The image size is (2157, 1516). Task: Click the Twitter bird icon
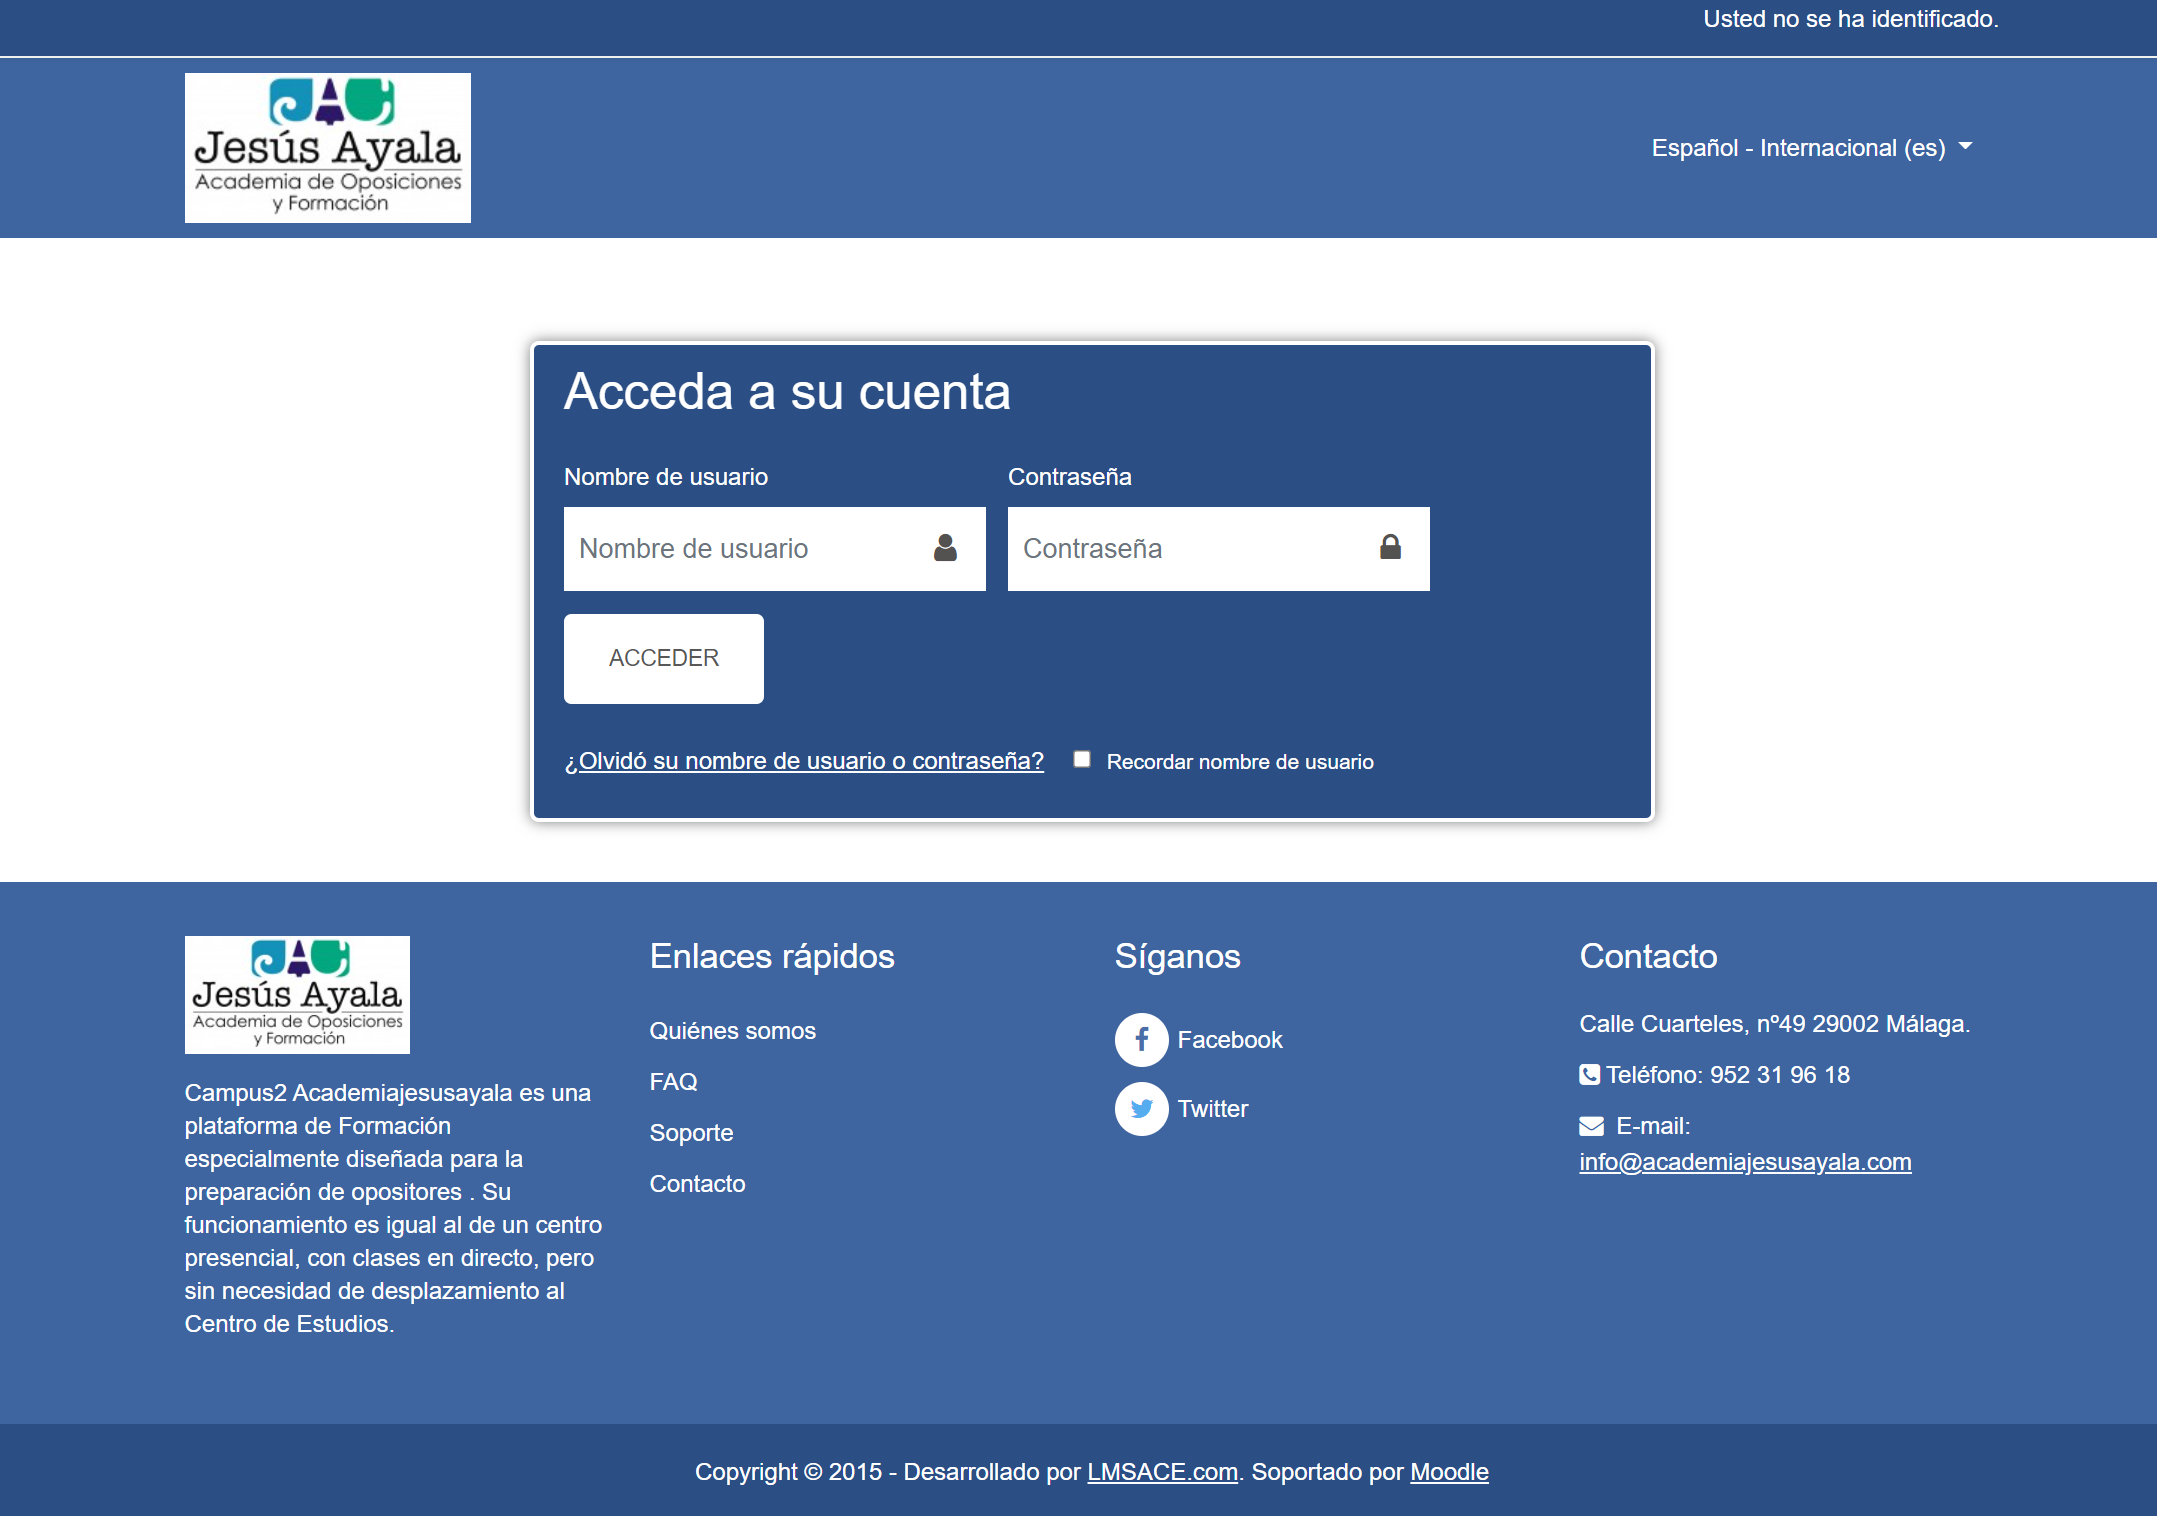pyautogui.click(x=1141, y=1109)
